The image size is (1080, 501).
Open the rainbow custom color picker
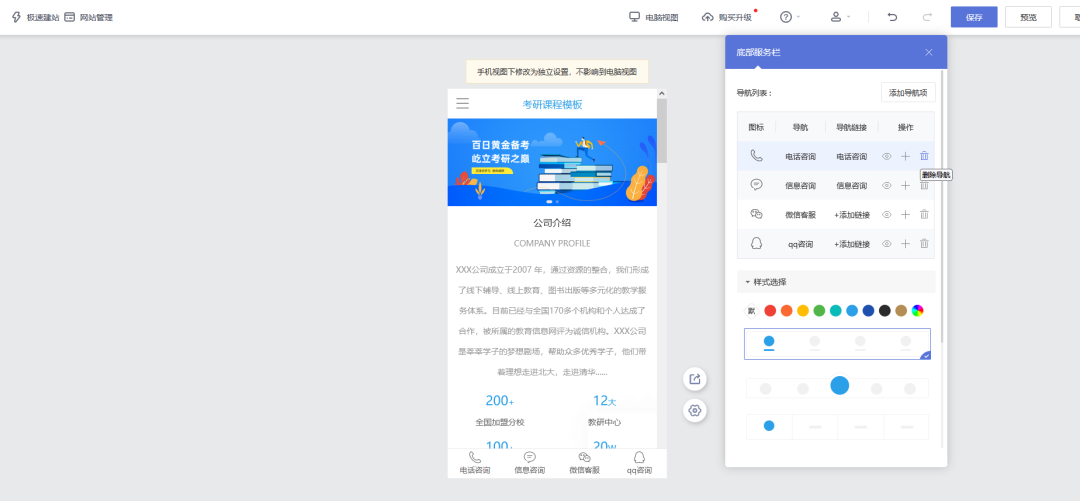pyautogui.click(x=917, y=311)
